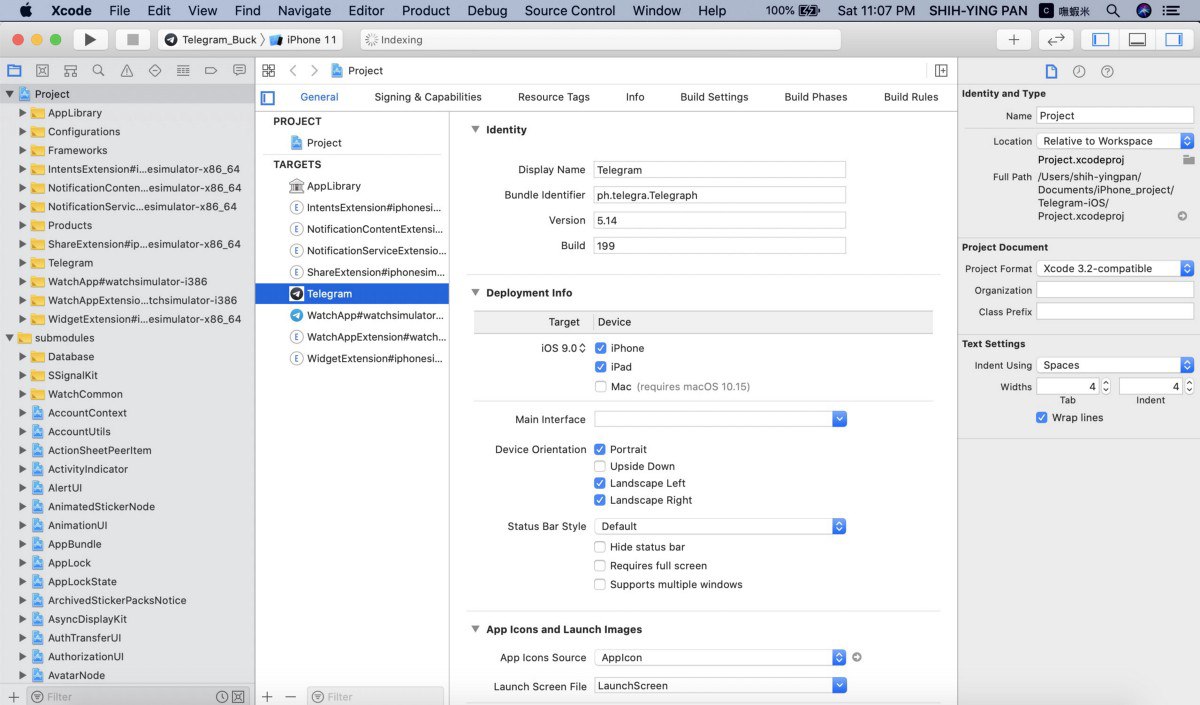Open macOS Spotlight search icon

coord(1113,10)
